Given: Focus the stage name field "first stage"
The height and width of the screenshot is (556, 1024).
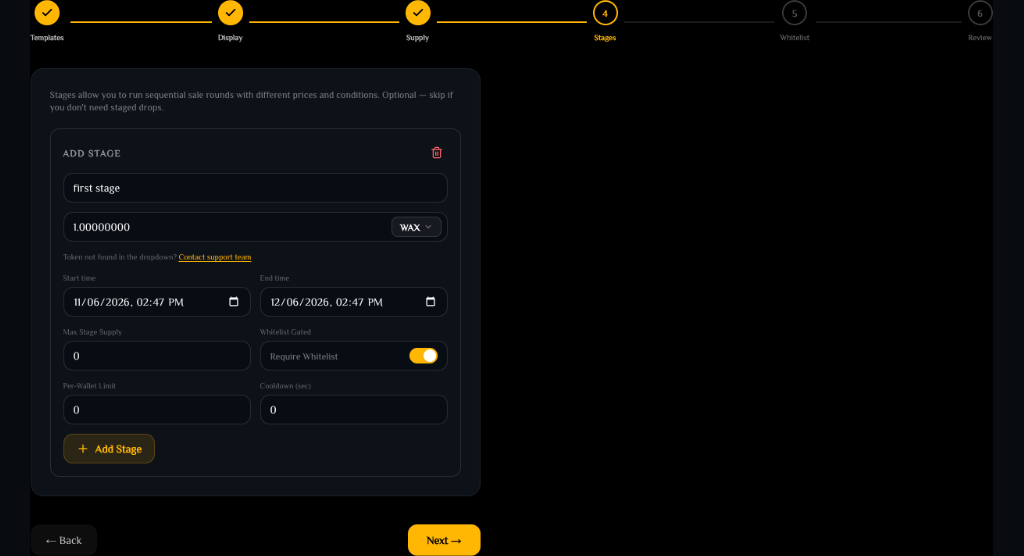Looking at the screenshot, I should [255, 188].
